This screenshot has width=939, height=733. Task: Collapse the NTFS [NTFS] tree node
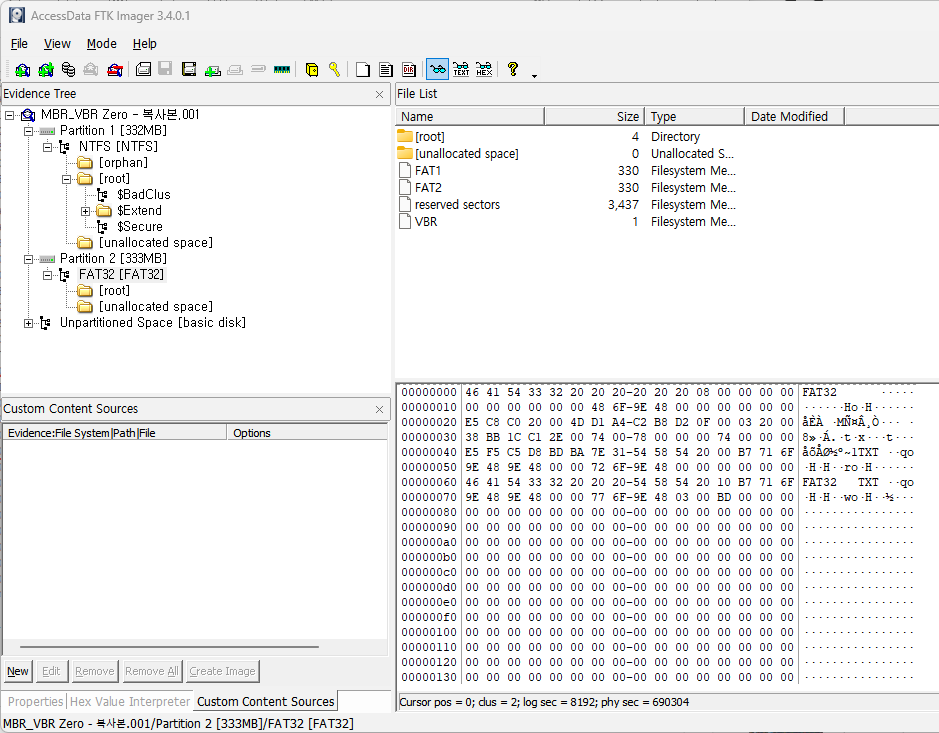pyautogui.click(x=47, y=147)
